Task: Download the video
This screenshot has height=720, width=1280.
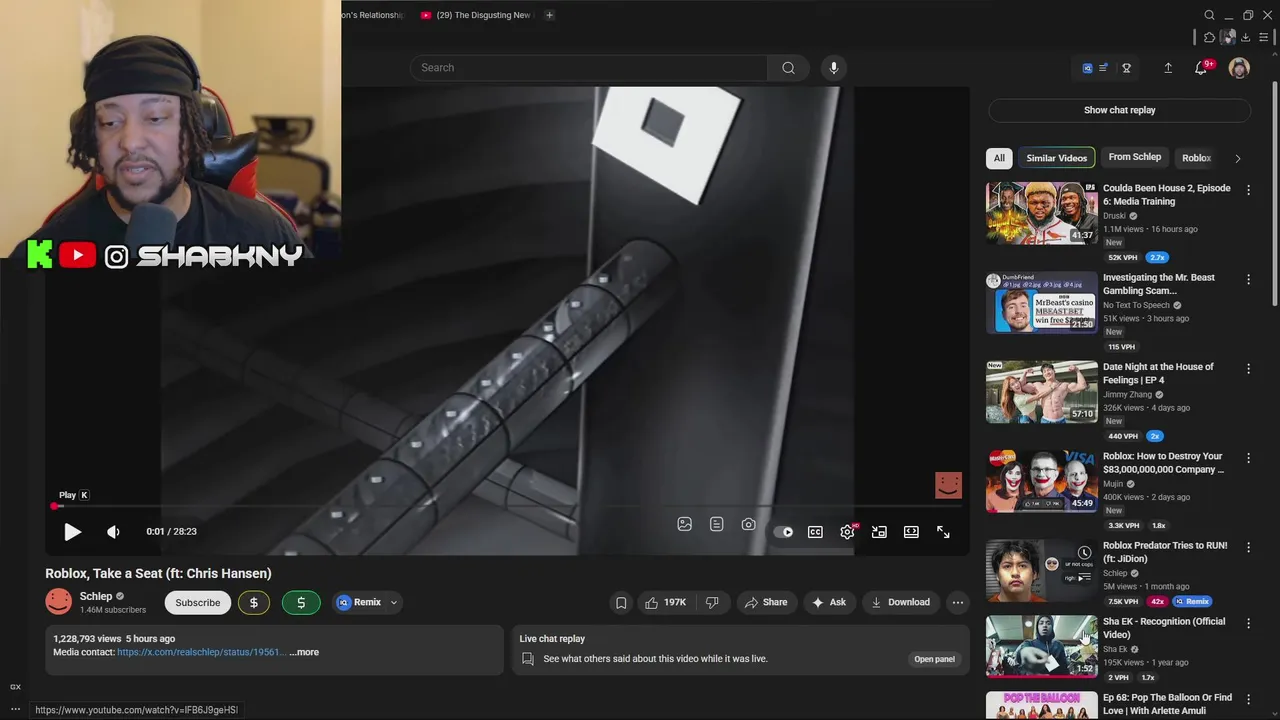Action: (900, 602)
